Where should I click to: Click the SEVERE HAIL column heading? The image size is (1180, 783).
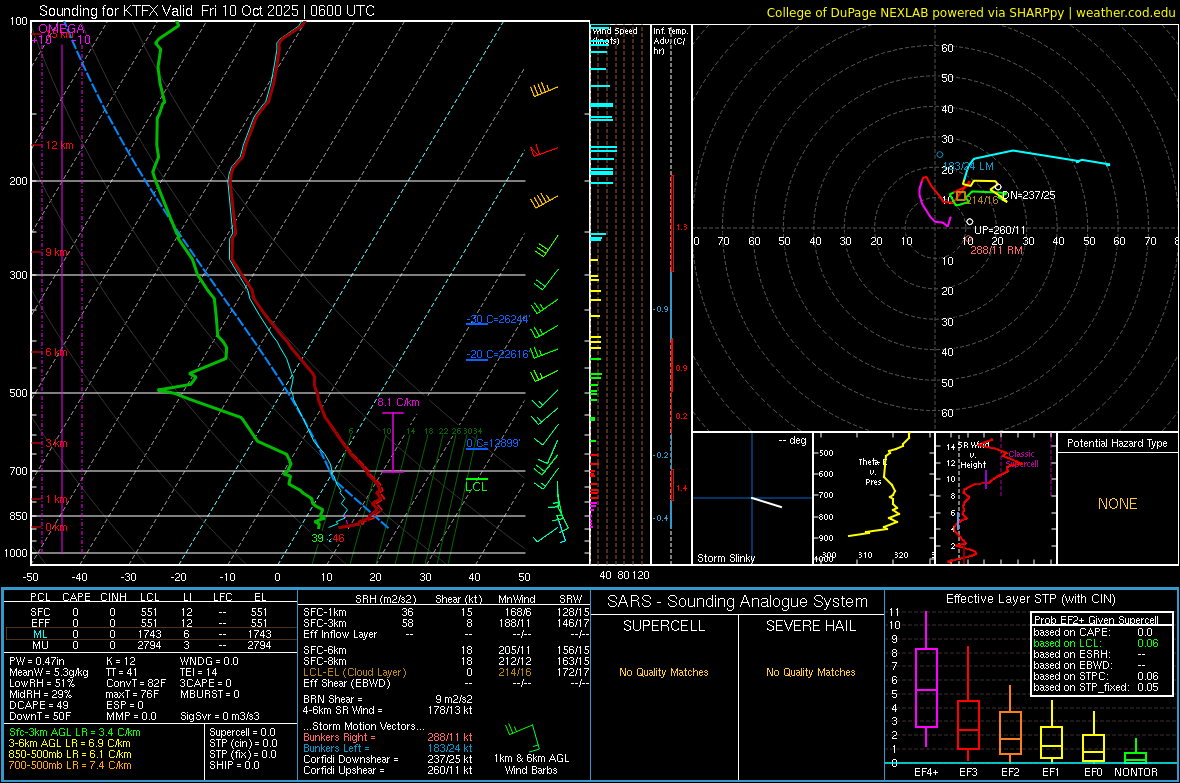pyautogui.click(x=810, y=626)
